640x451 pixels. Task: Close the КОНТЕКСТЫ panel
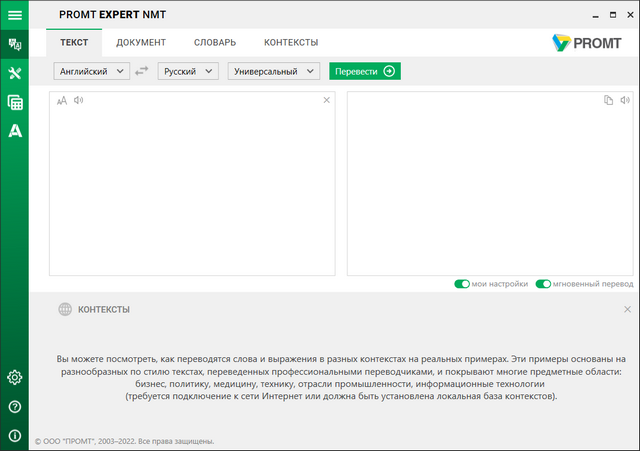627,310
